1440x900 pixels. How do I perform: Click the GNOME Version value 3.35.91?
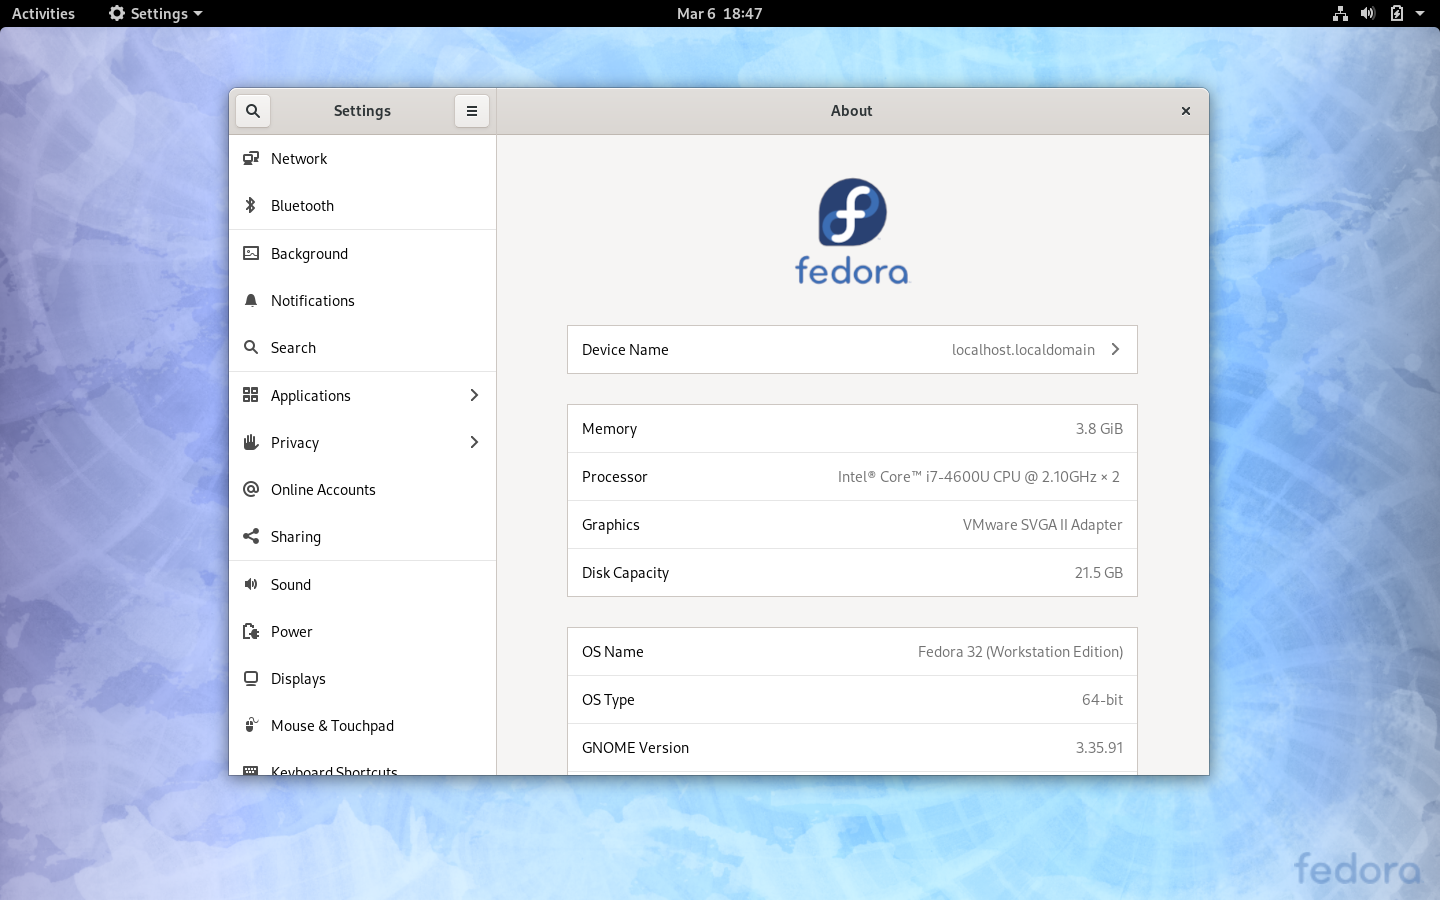[x=1099, y=748]
